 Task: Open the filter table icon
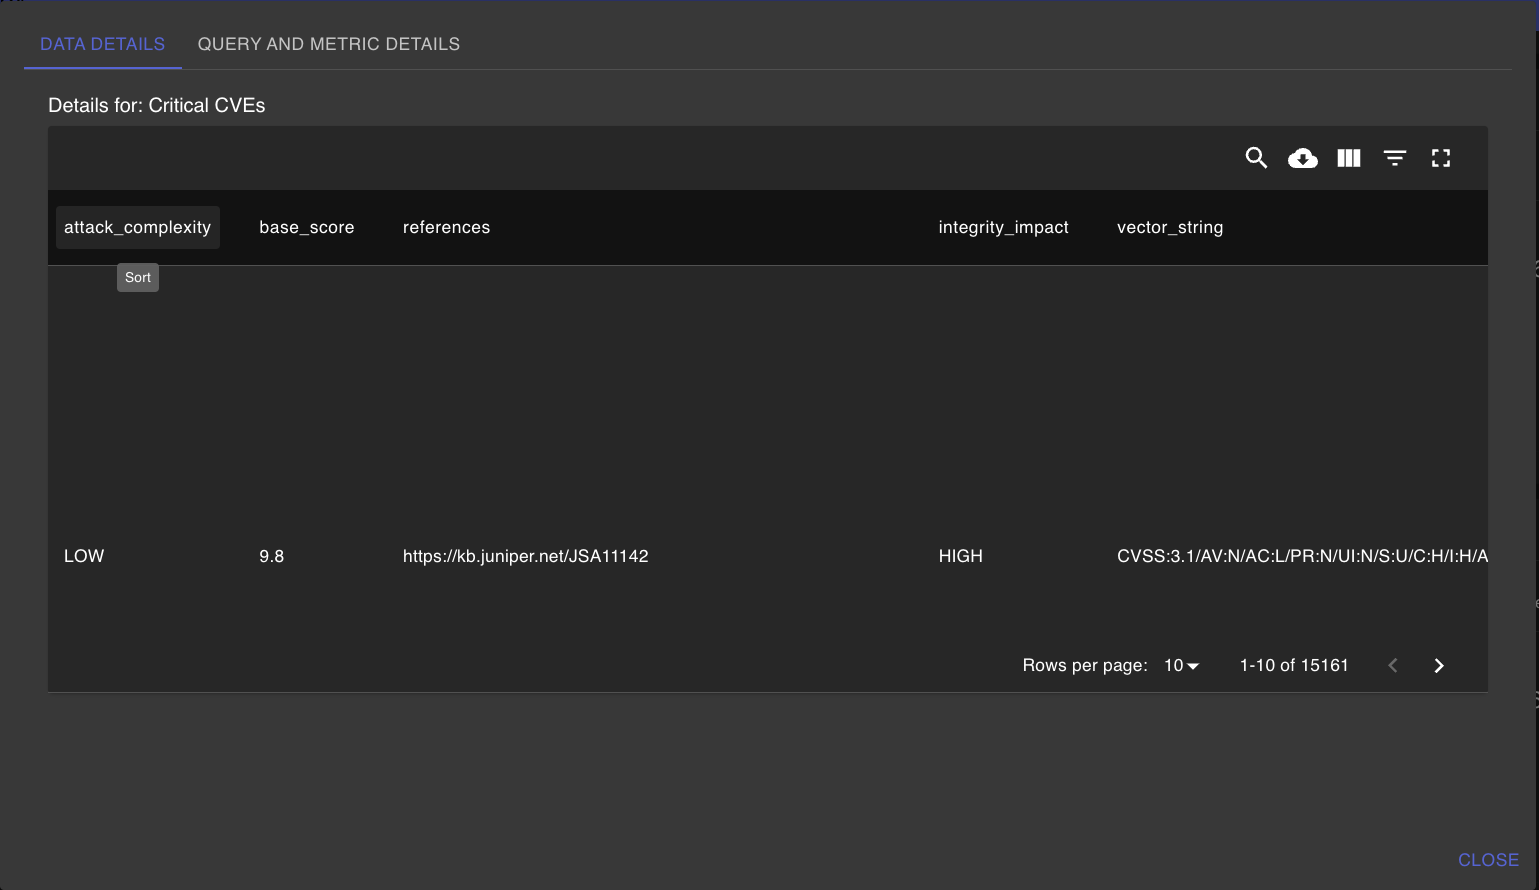[1394, 158]
